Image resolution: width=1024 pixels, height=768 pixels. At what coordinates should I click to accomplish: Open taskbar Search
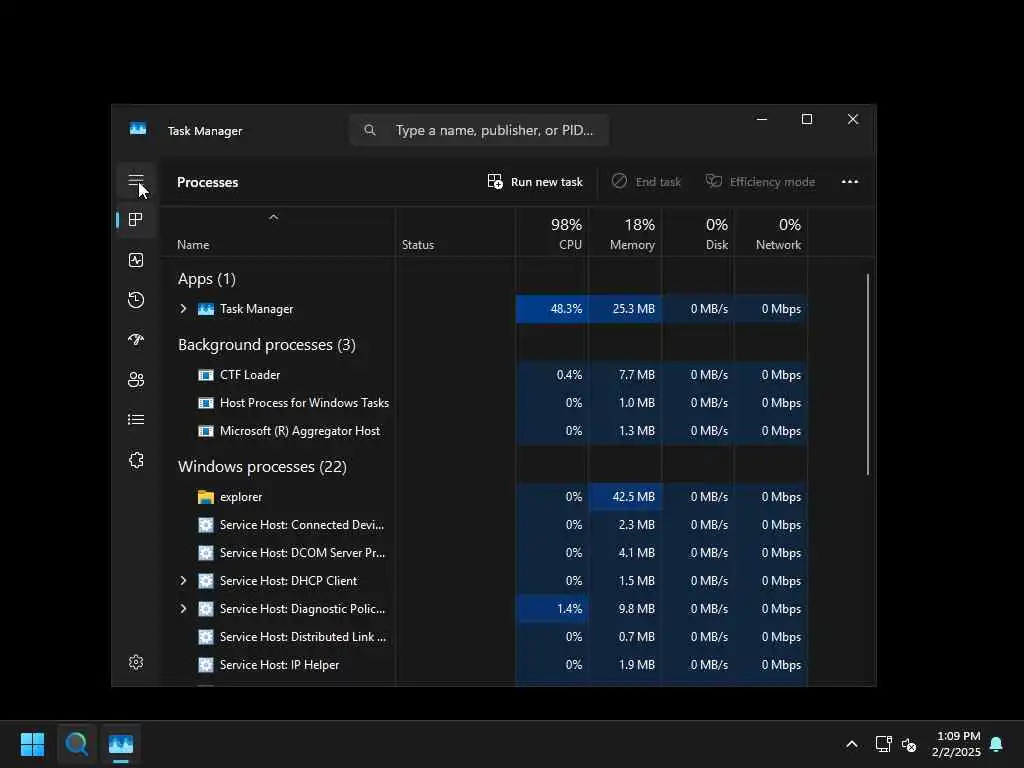76,744
